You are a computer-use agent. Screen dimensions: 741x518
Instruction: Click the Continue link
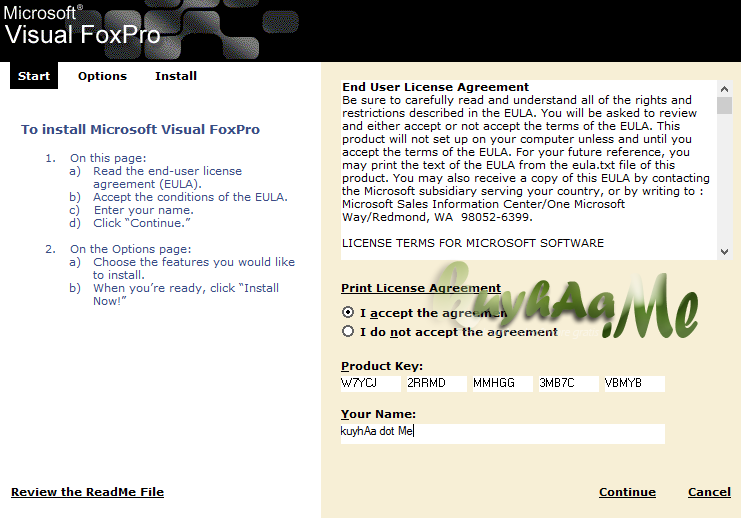point(627,492)
